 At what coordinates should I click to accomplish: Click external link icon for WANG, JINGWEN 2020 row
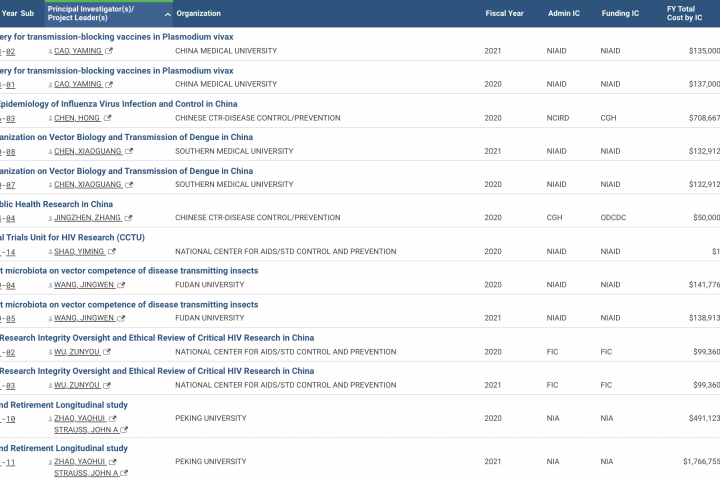coord(121,285)
